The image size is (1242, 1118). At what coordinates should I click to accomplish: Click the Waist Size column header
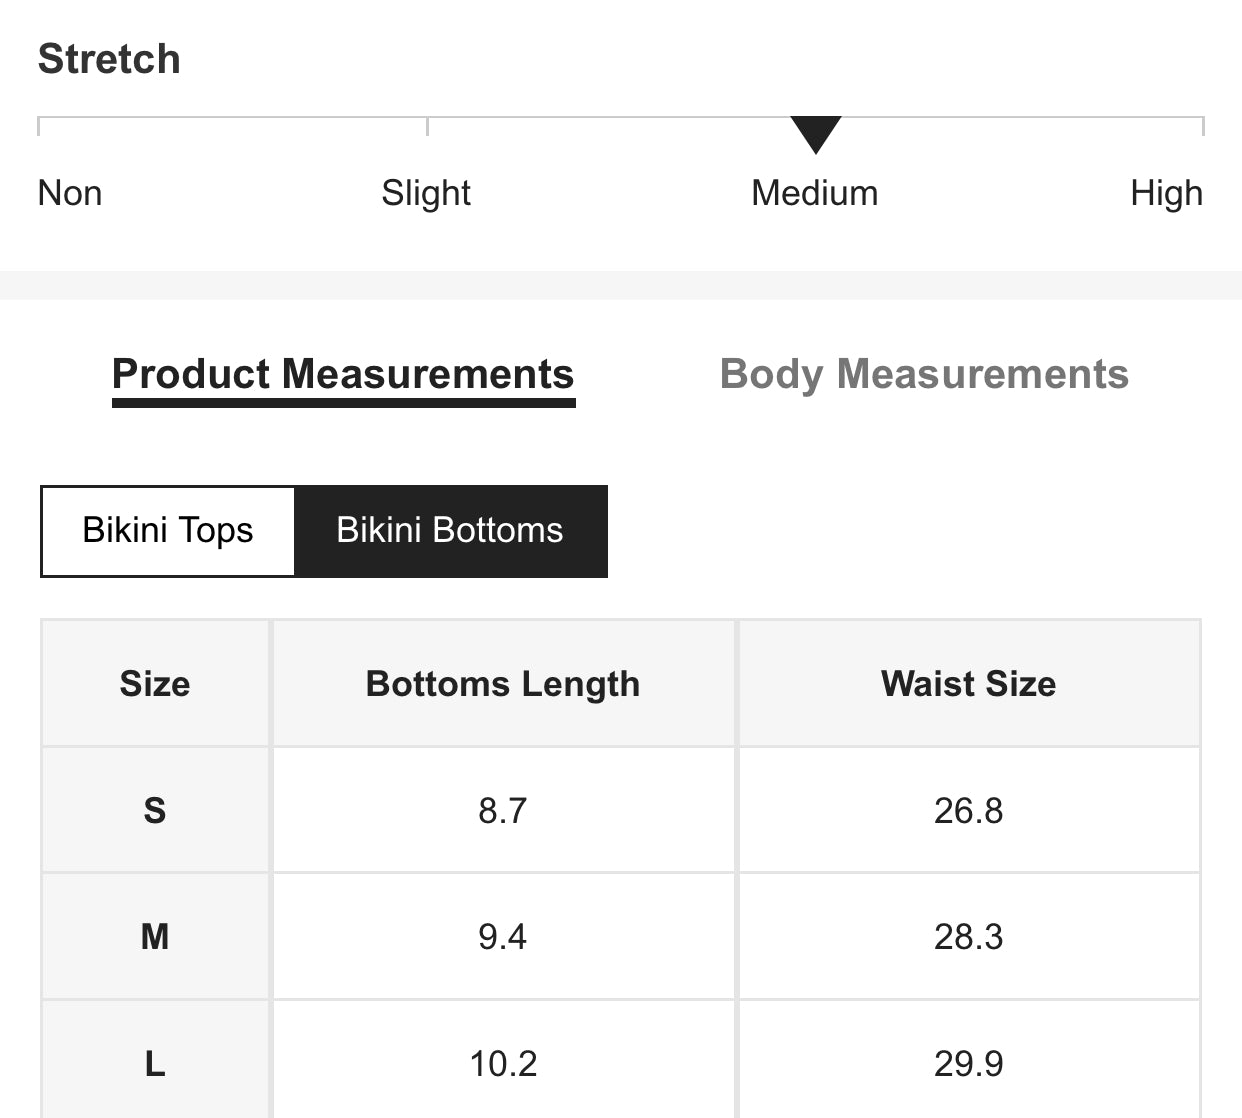click(x=968, y=684)
